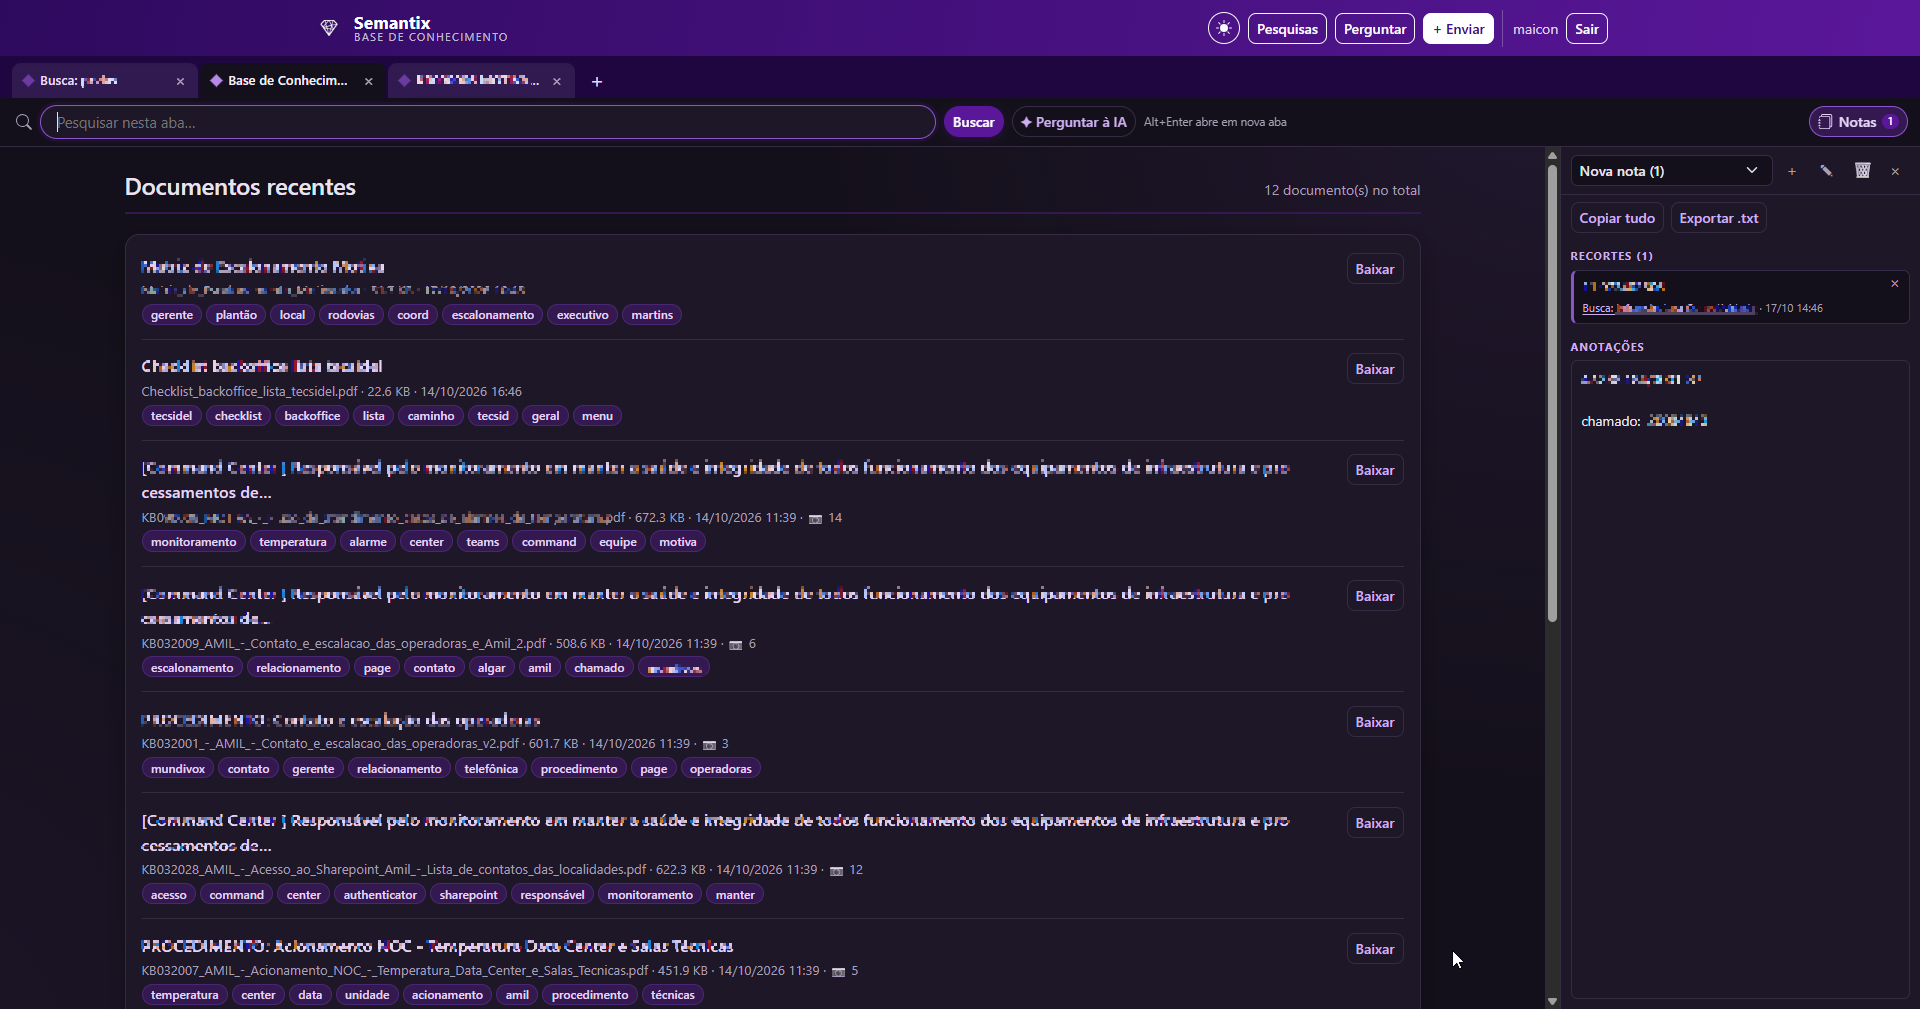The height and width of the screenshot is (1009, 1920).
Task: Select the escalonamento tag in first document
Action: 492,315
